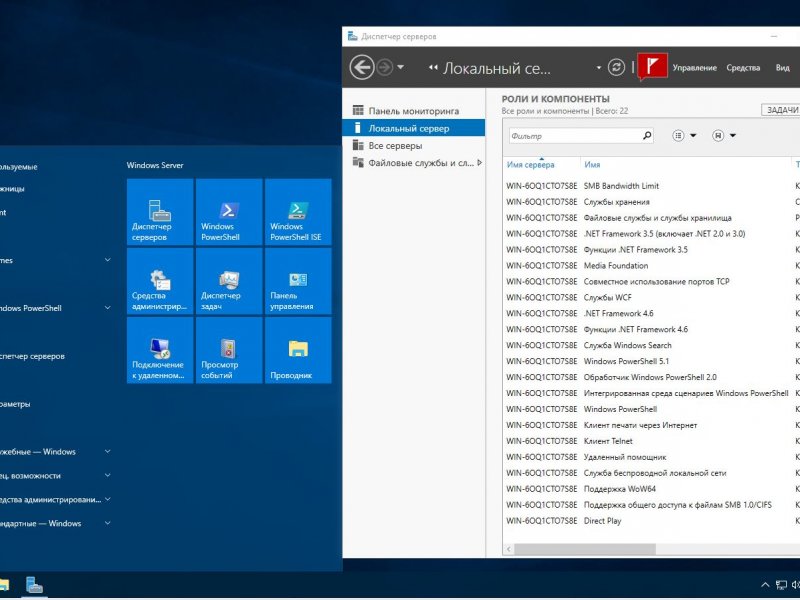
Task: Select the Службы хранения row
Action: [651, 202]
